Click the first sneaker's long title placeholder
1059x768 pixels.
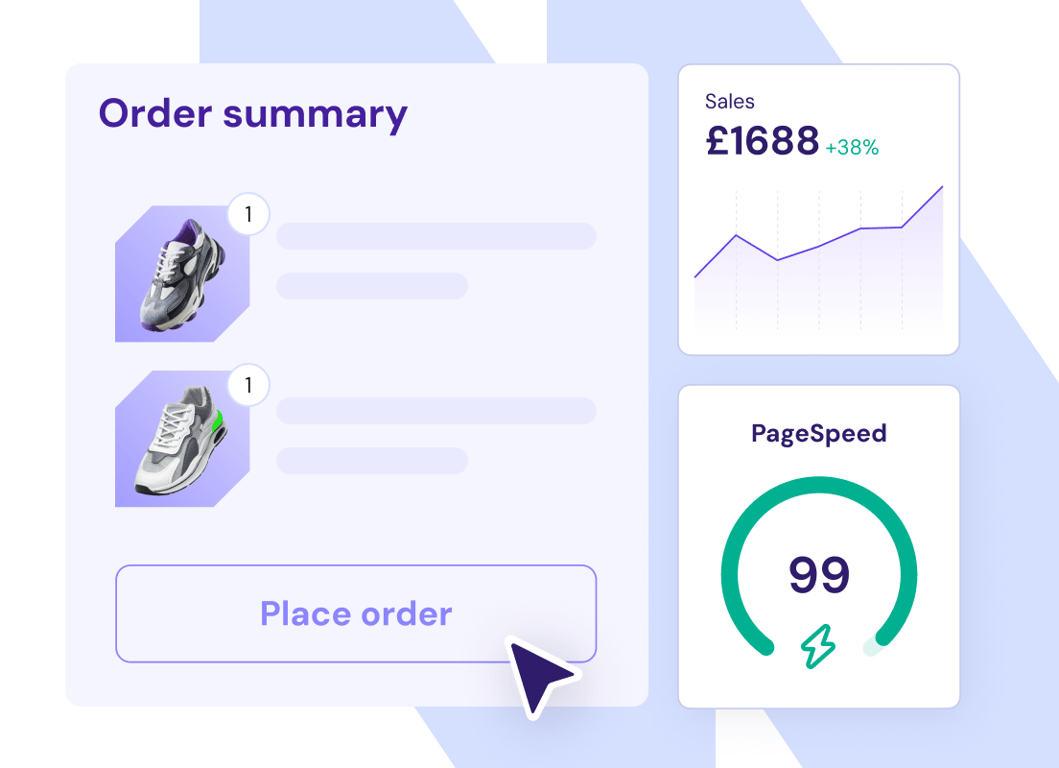(436, 236)
